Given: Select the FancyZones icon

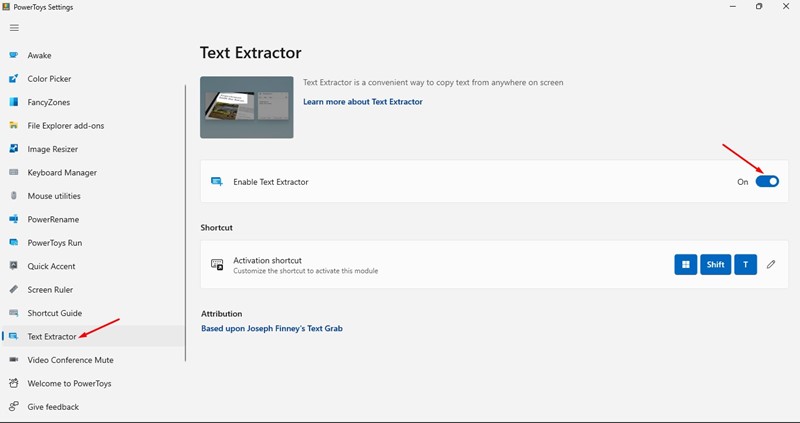Looking at the screenshot, I should point(14,102).
